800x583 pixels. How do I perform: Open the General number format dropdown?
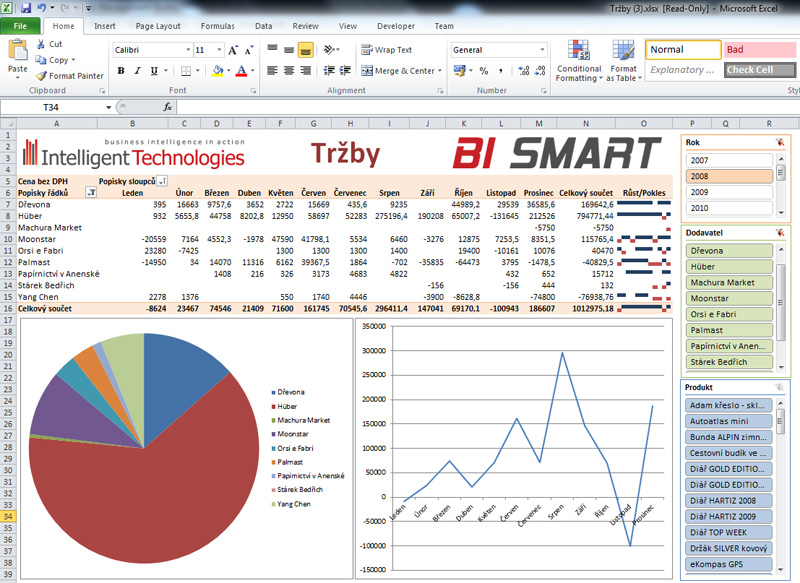point(542,50)
